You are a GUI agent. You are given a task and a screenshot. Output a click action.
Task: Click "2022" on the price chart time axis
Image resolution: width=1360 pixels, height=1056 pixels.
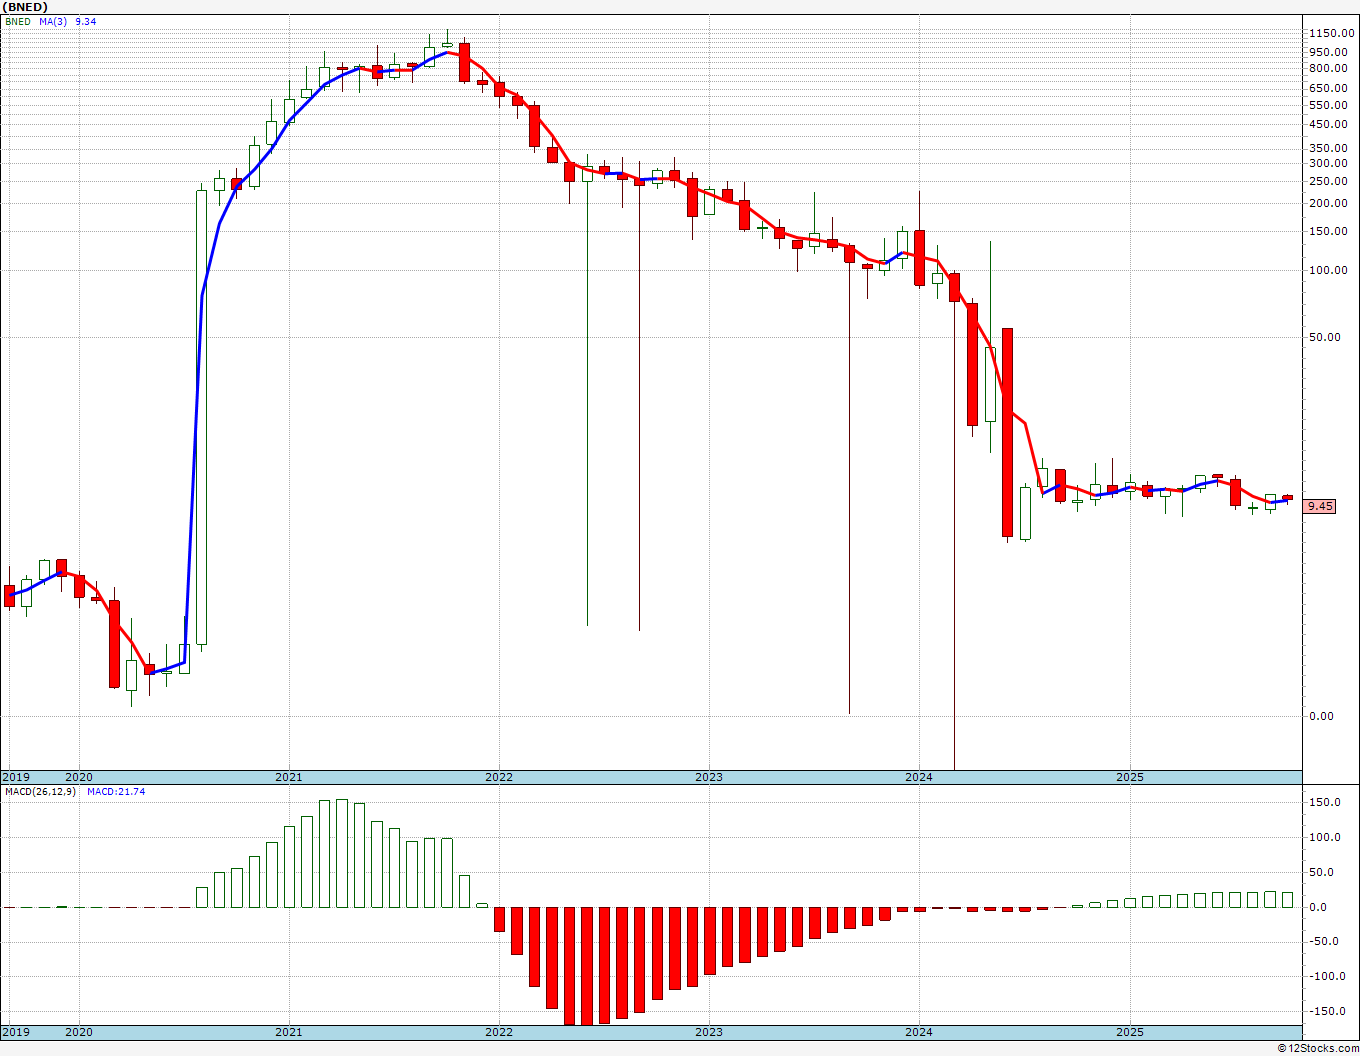click(x=498, y=777)
